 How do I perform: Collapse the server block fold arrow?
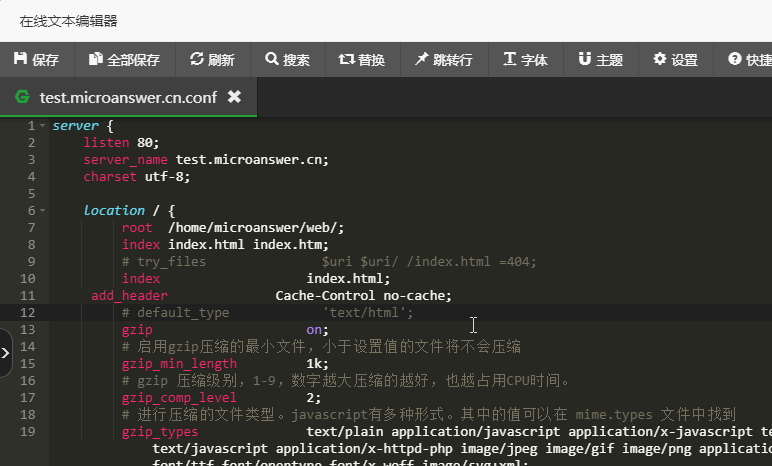coord(42,126)
